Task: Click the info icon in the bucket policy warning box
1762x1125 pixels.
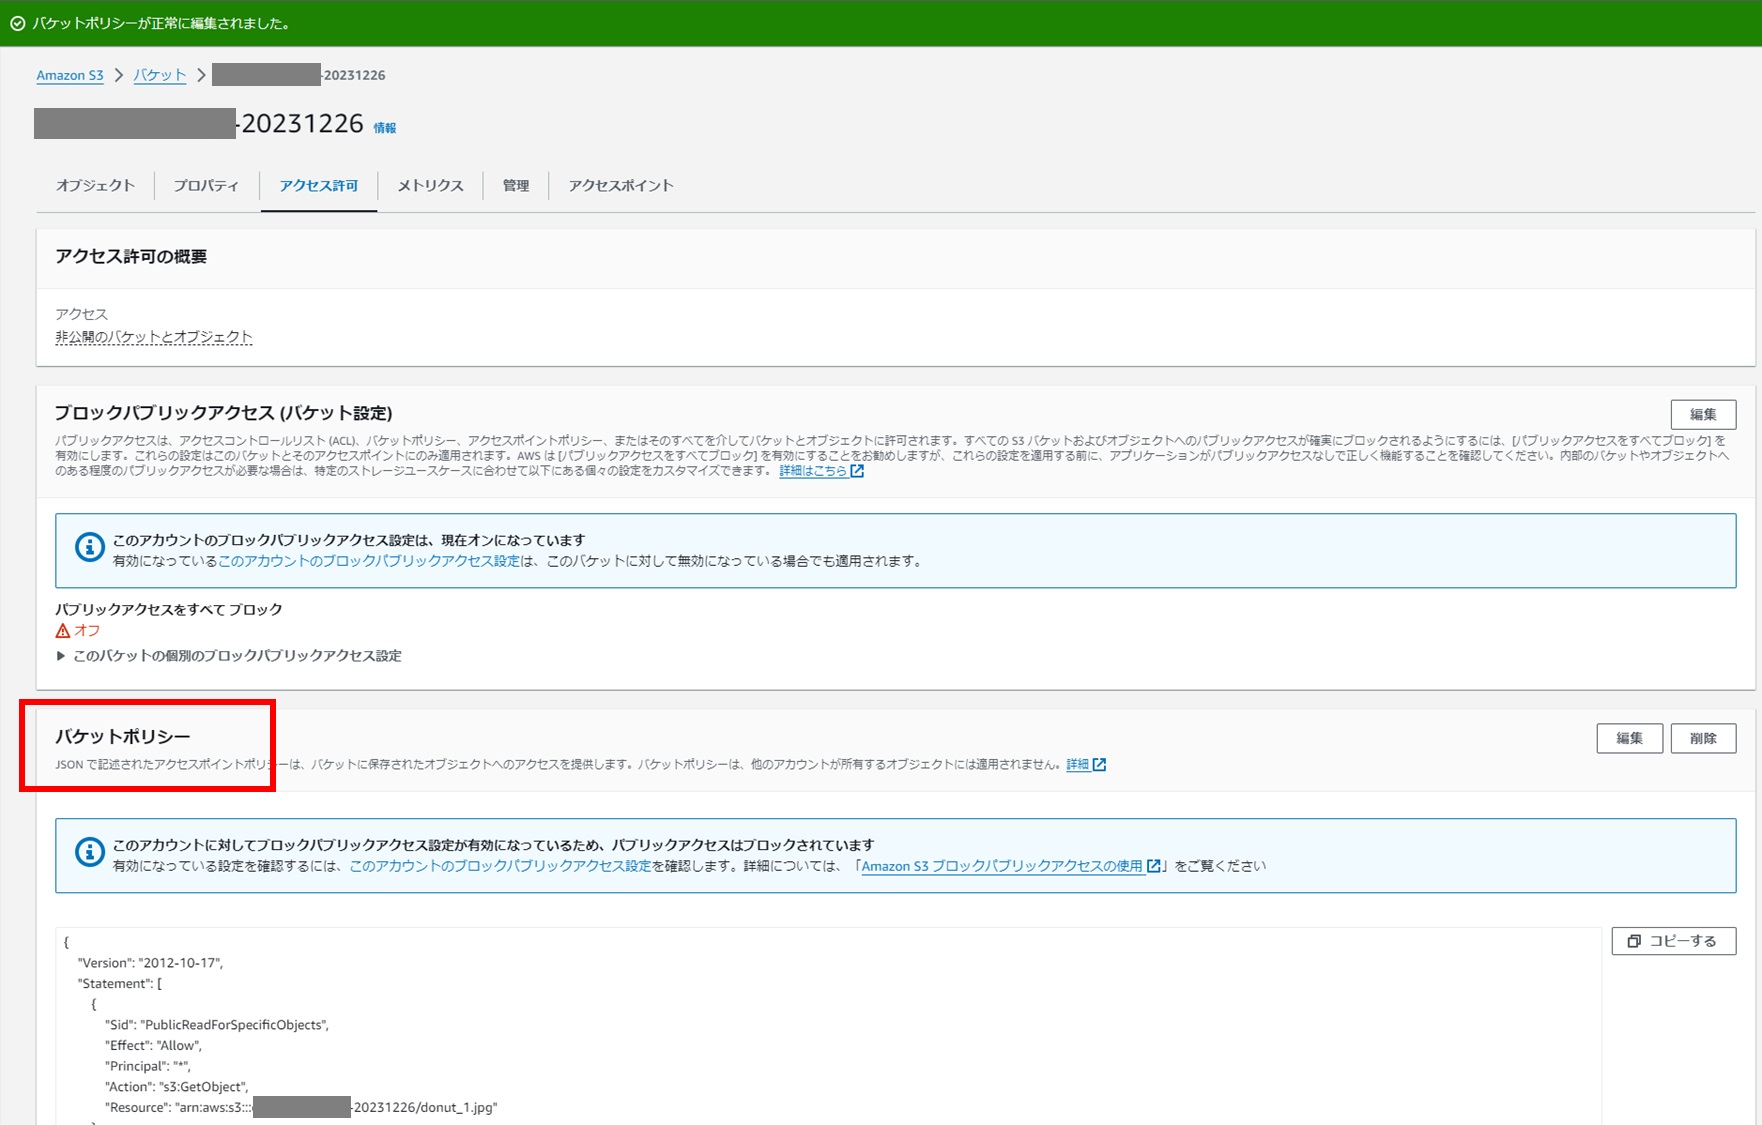Action: coord(88,853)
